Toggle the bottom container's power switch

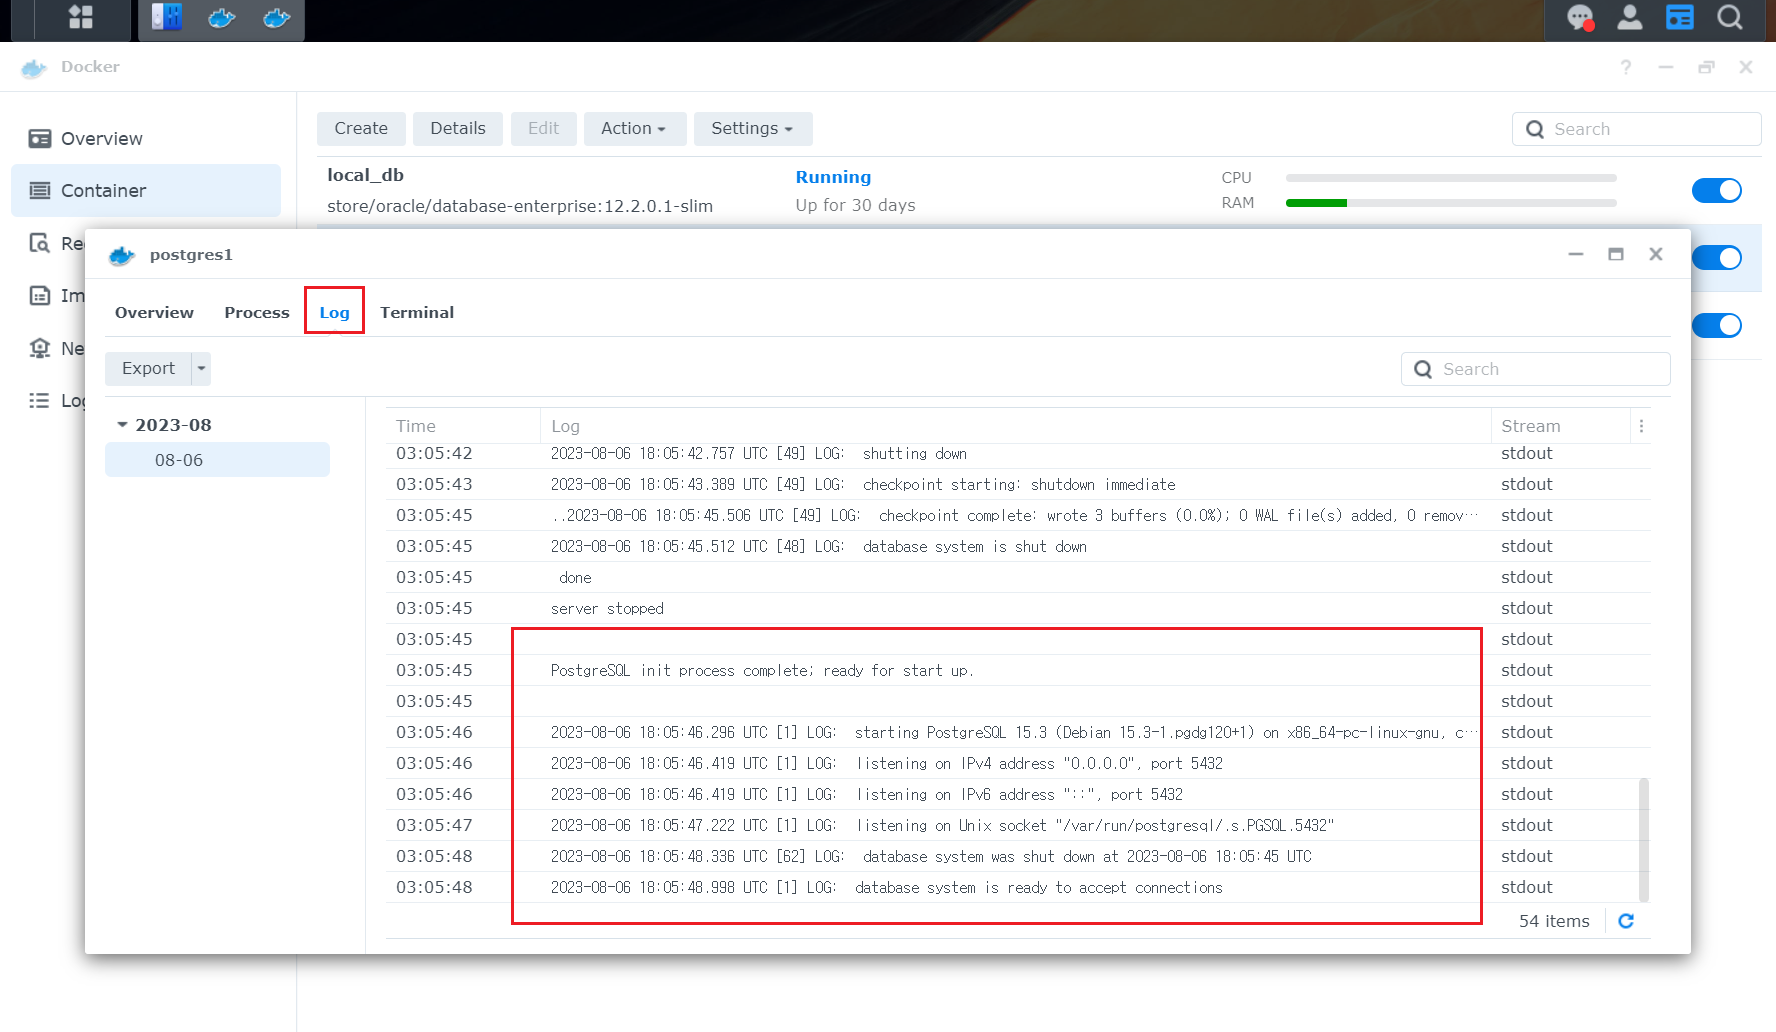click(x=1717, y=325)
